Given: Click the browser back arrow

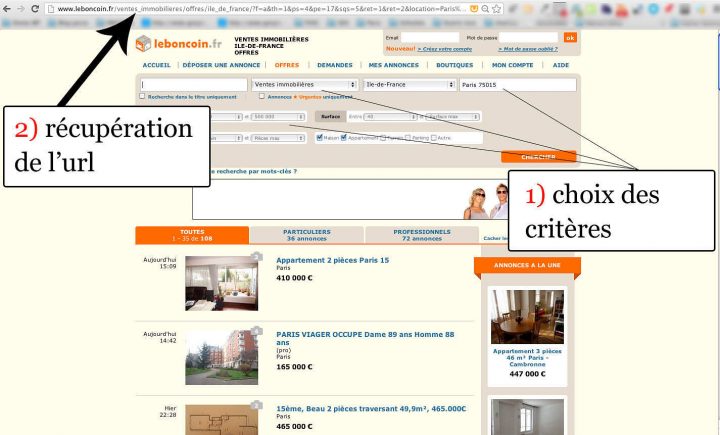Looking at the screenshot, I should (8, 10).
